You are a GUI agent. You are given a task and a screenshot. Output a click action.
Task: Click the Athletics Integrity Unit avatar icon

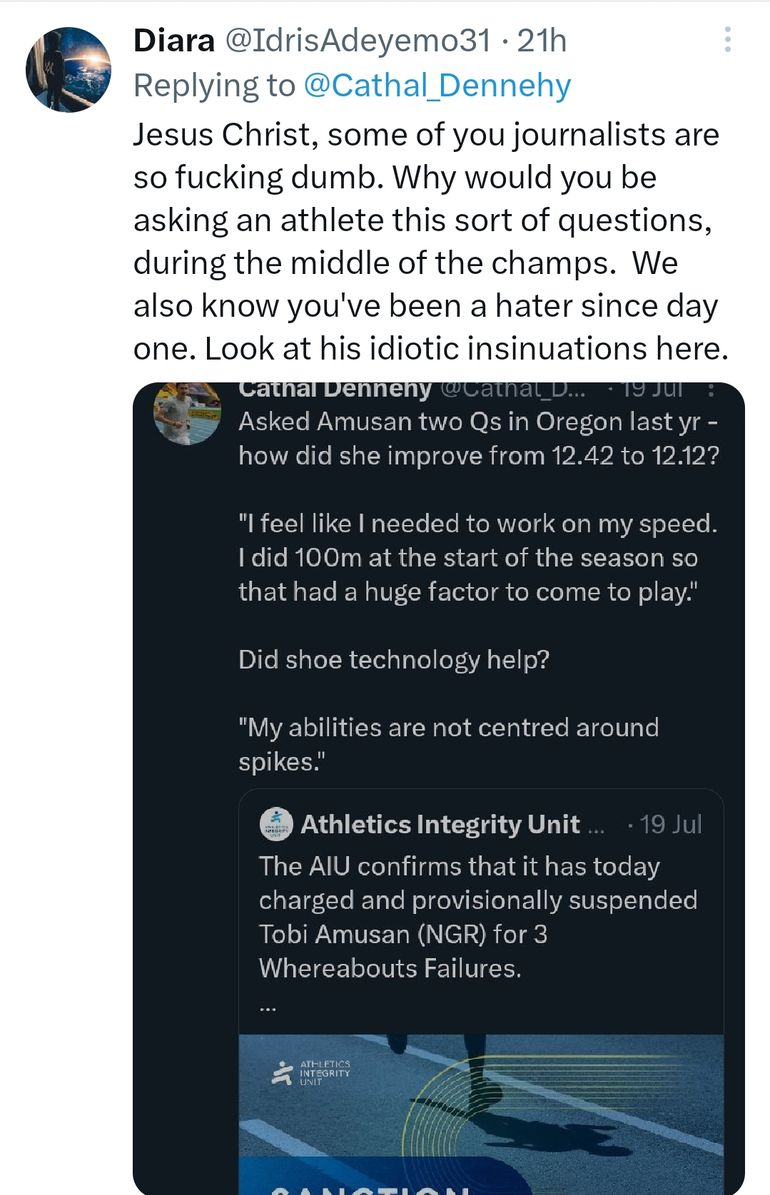276,824
